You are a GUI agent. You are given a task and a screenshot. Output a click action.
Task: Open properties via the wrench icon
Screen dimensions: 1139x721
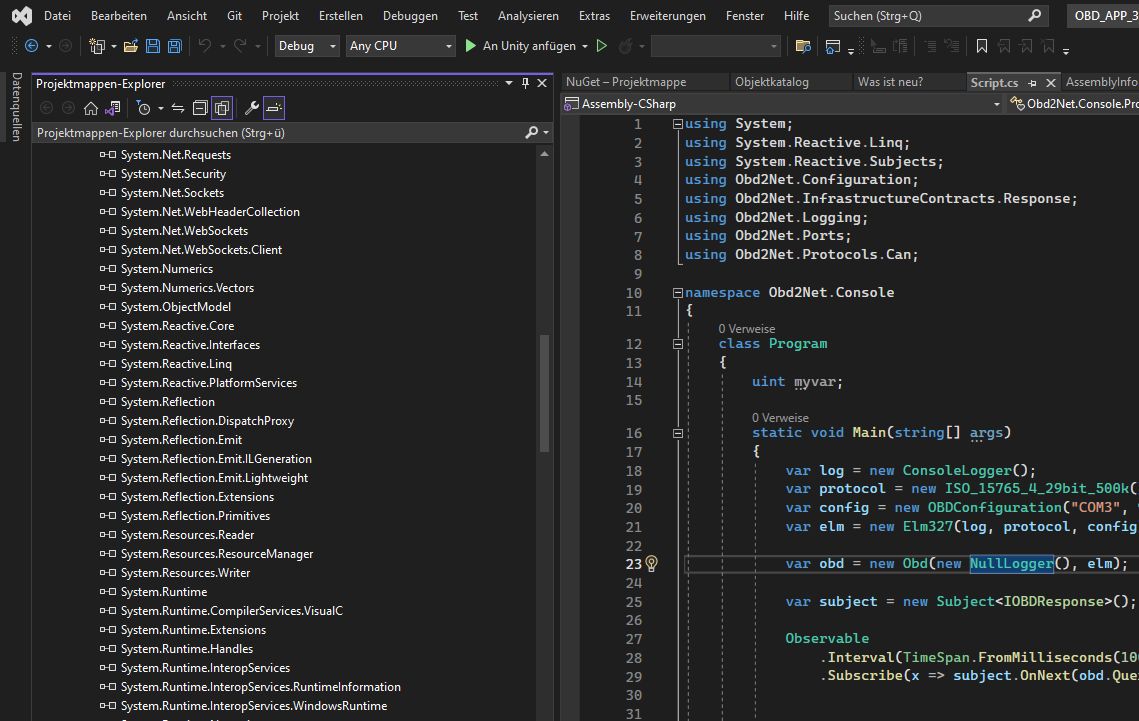click(x=252, y=108)
